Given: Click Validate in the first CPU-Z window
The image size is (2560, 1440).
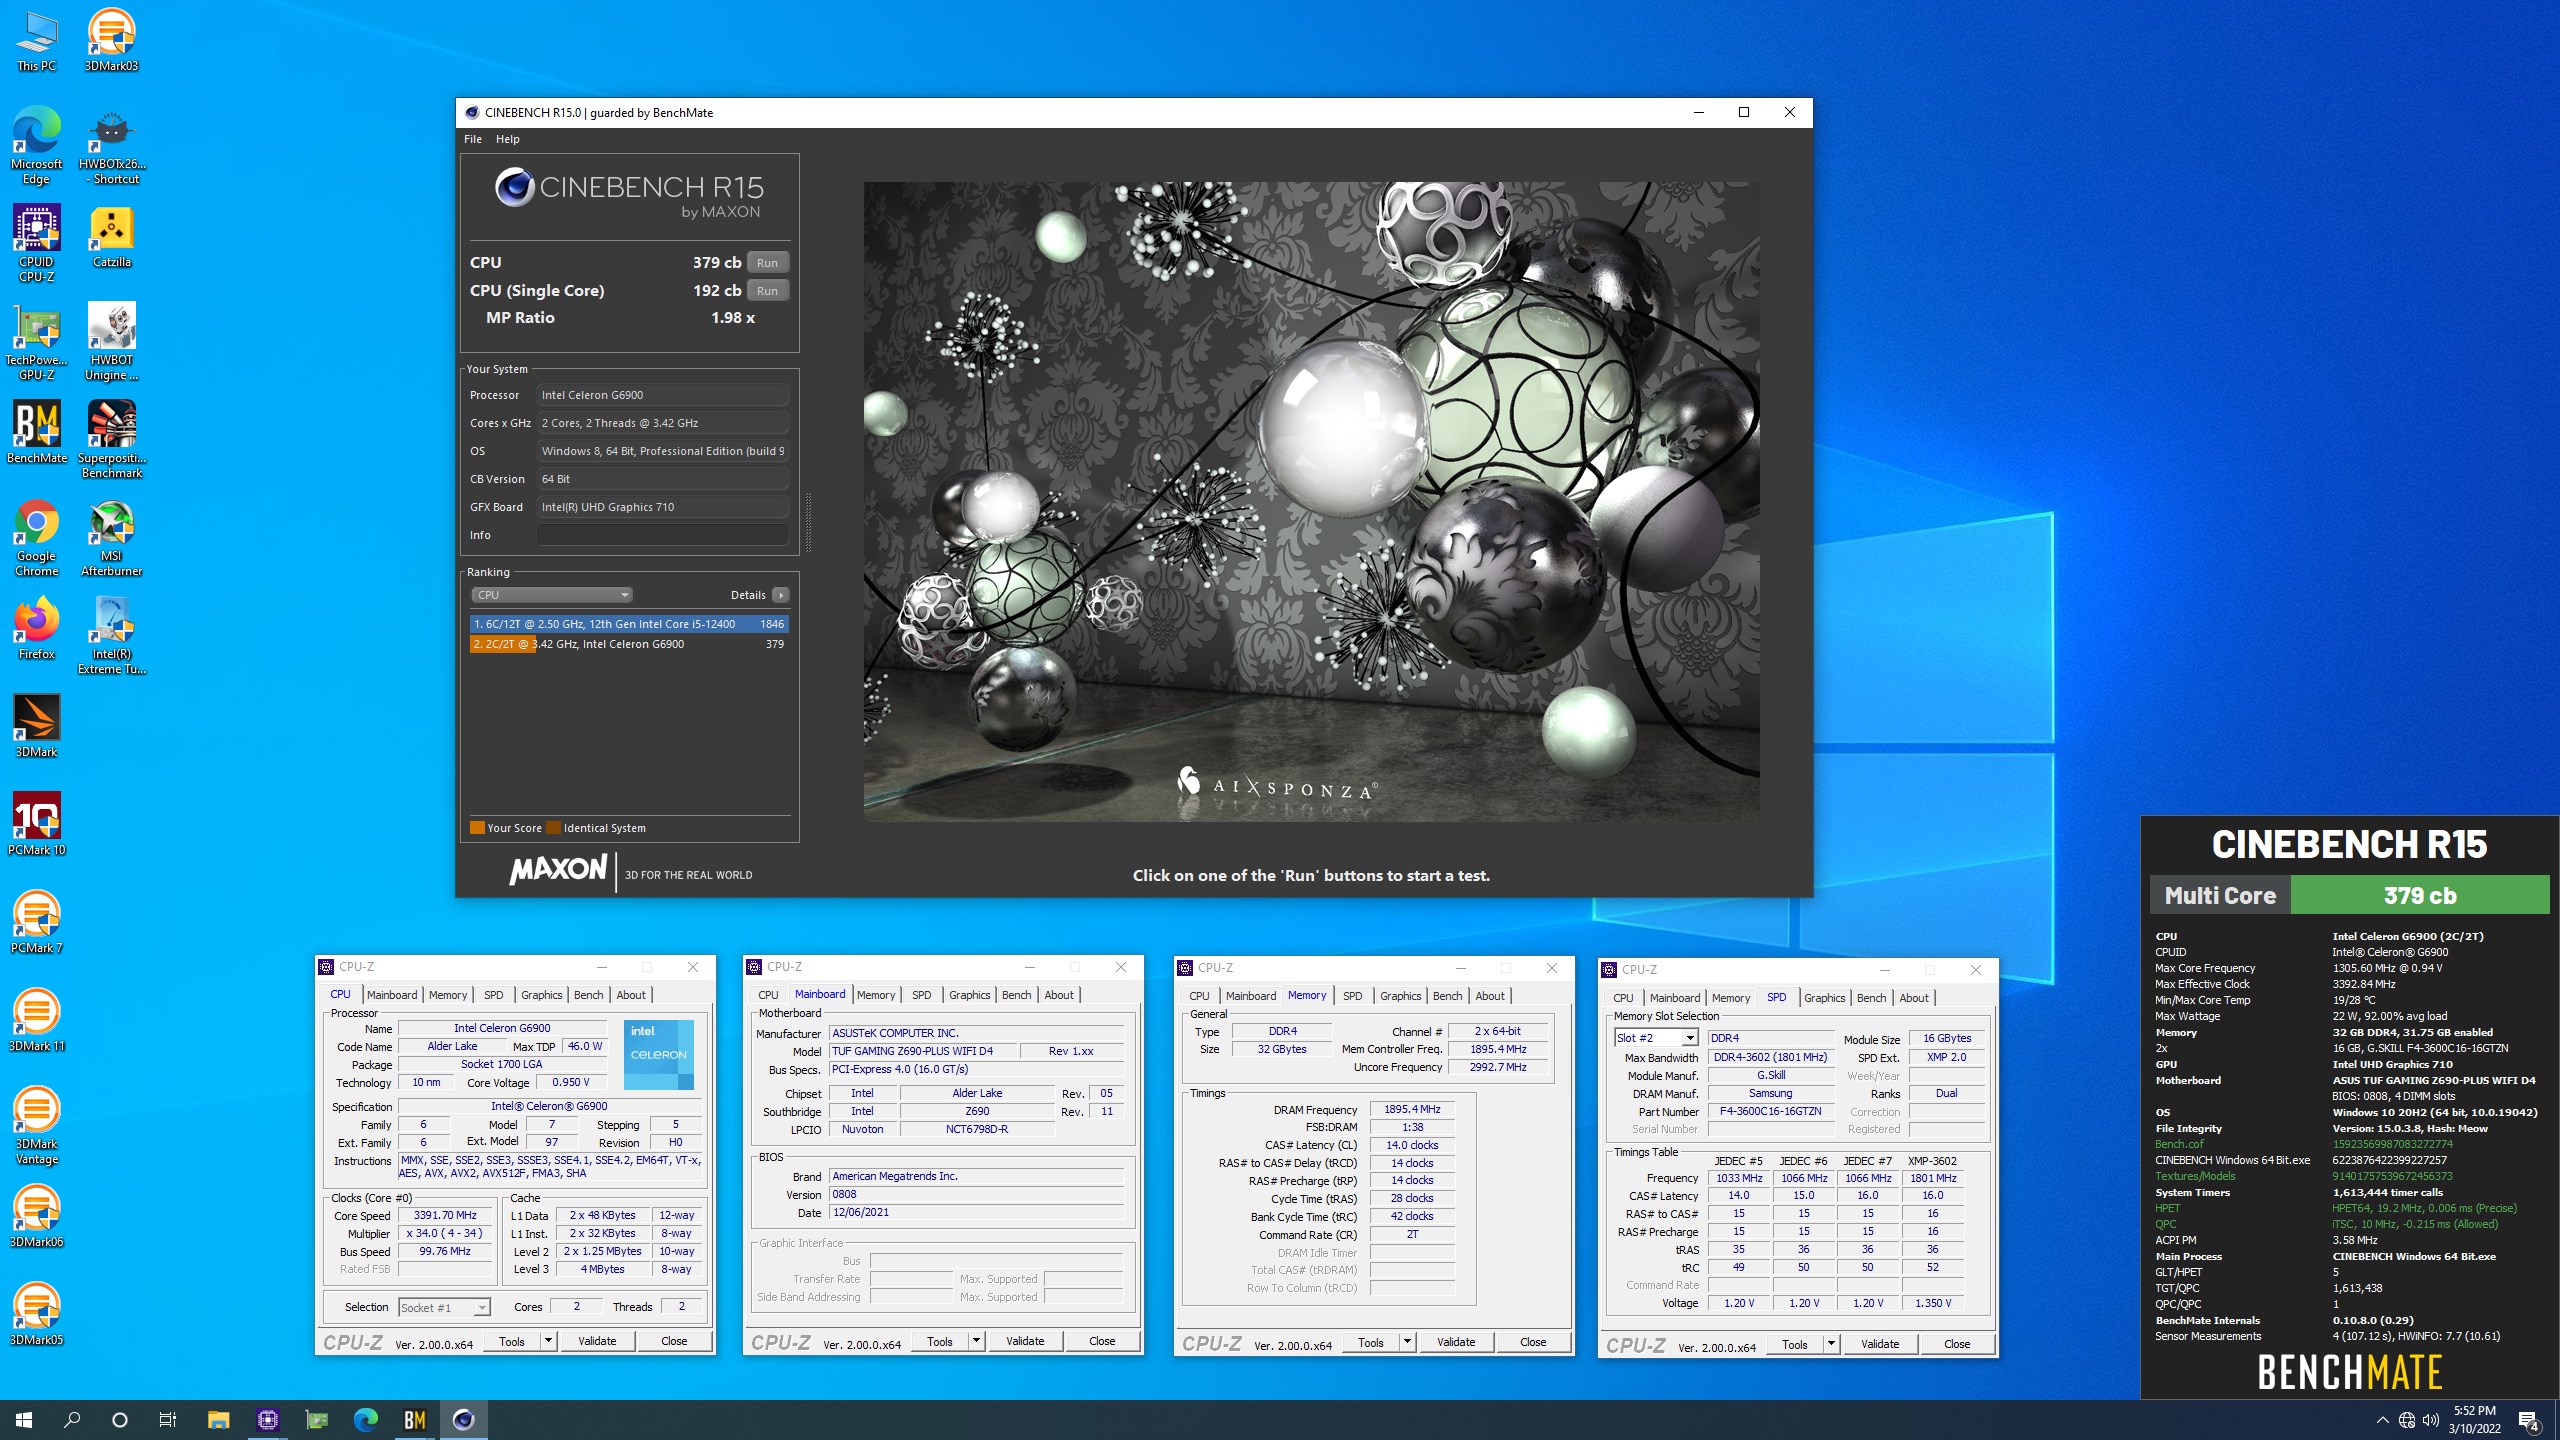Looking at the screenshot, I should (x=597, y=1341).
